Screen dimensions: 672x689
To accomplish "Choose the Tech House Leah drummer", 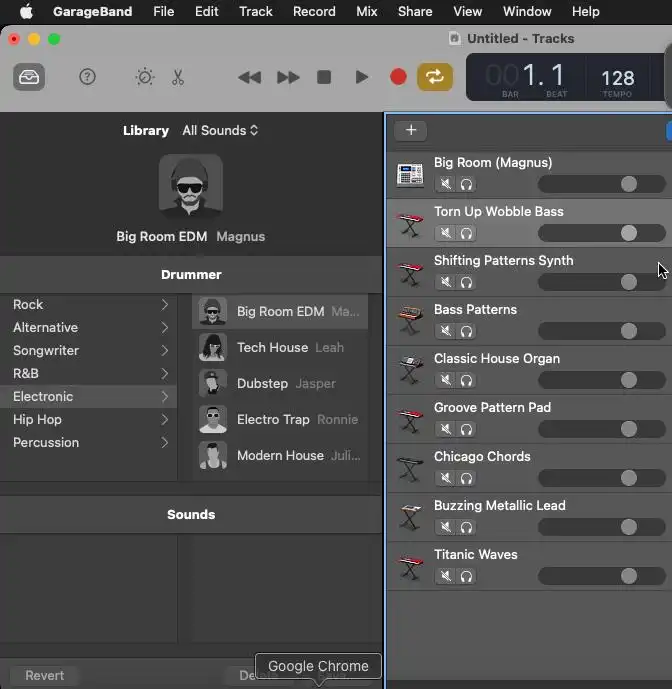I will click(x=280, y=348).
